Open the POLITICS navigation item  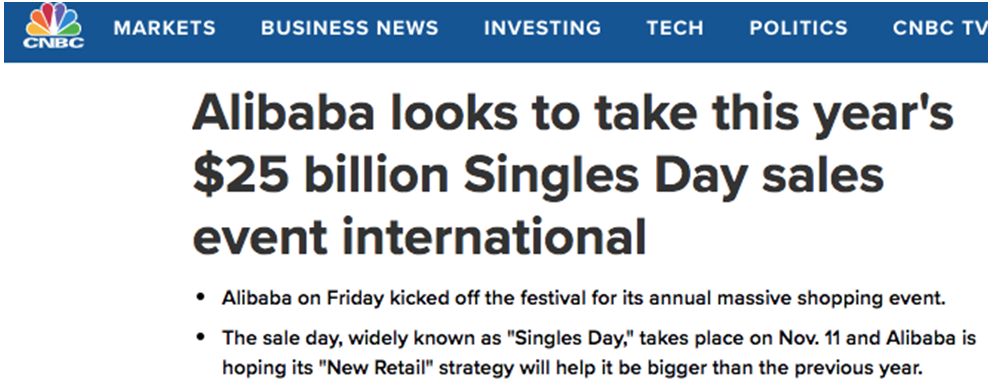(x=798, y=28)
